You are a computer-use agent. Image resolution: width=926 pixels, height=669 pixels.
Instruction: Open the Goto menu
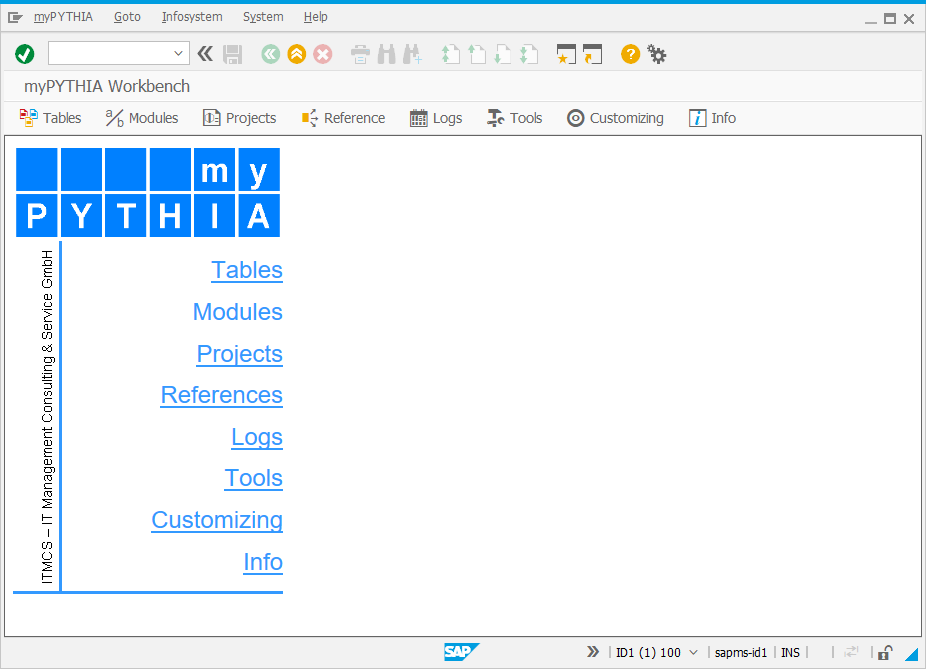[x=127, y=17]
